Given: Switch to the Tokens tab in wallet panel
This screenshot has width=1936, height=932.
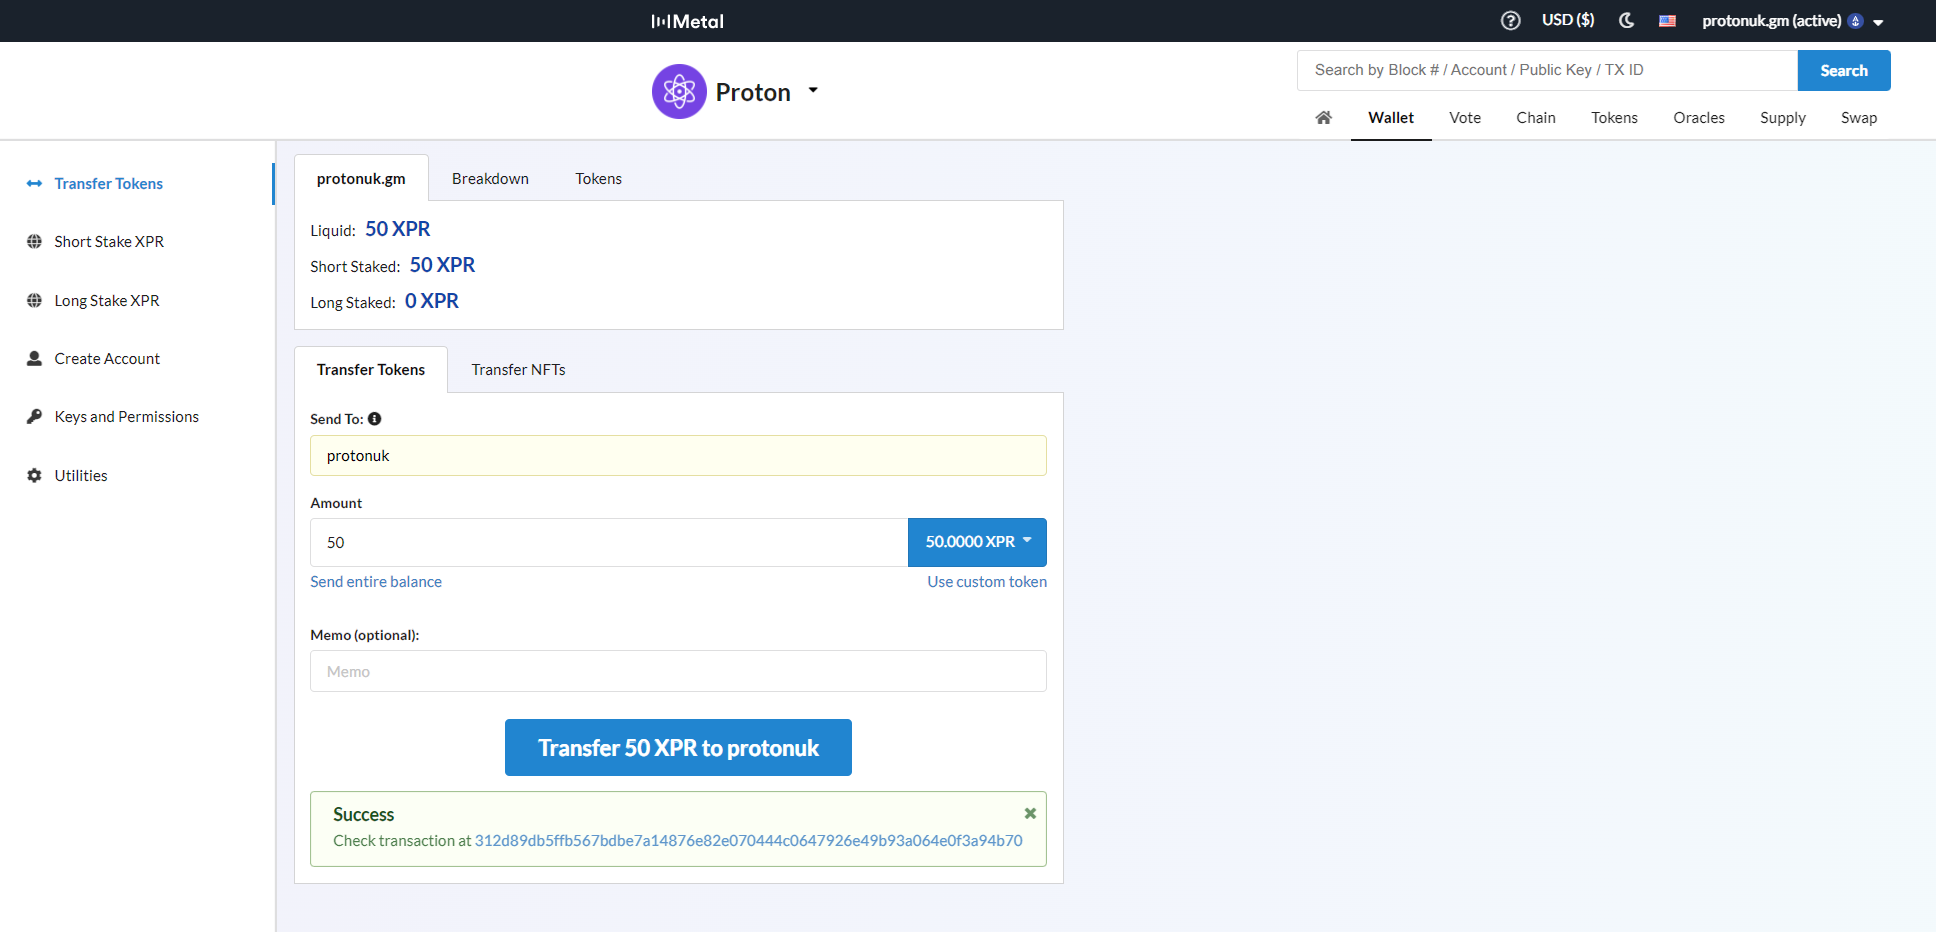Looking at the screenshot, I should coord(598,179).
